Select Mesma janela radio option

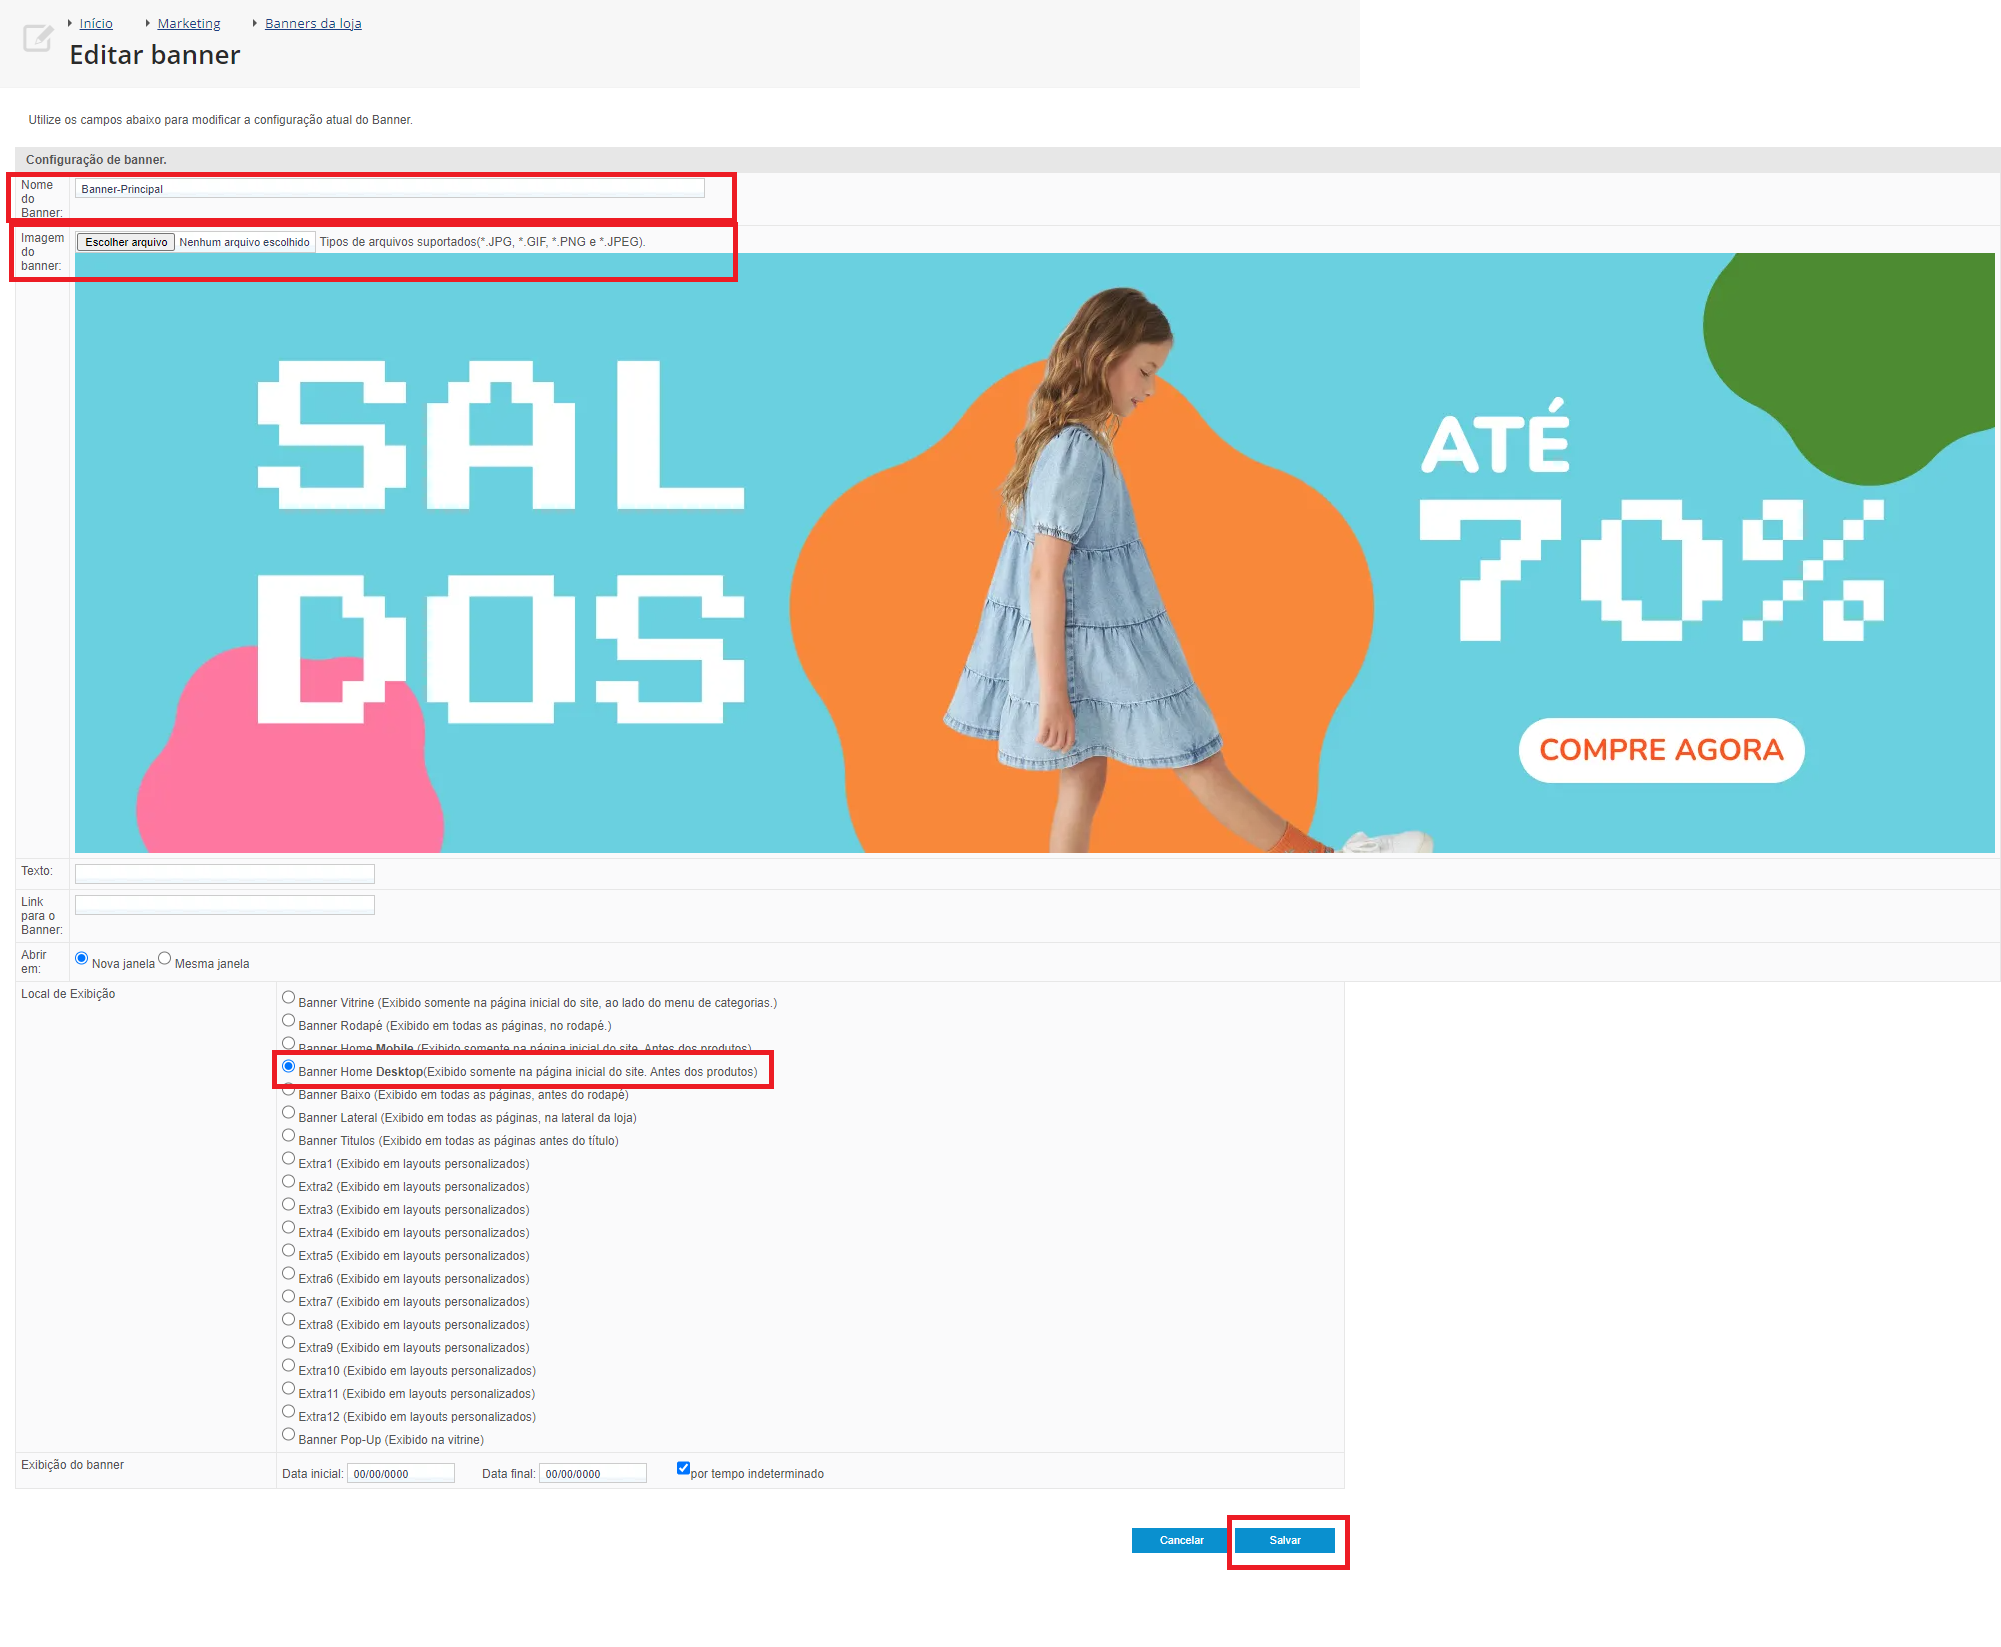165,958
